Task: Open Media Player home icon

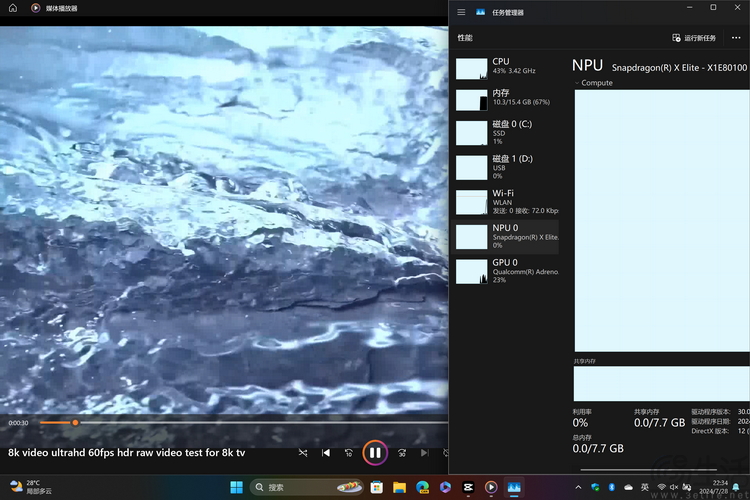Action: coord(13,8)
